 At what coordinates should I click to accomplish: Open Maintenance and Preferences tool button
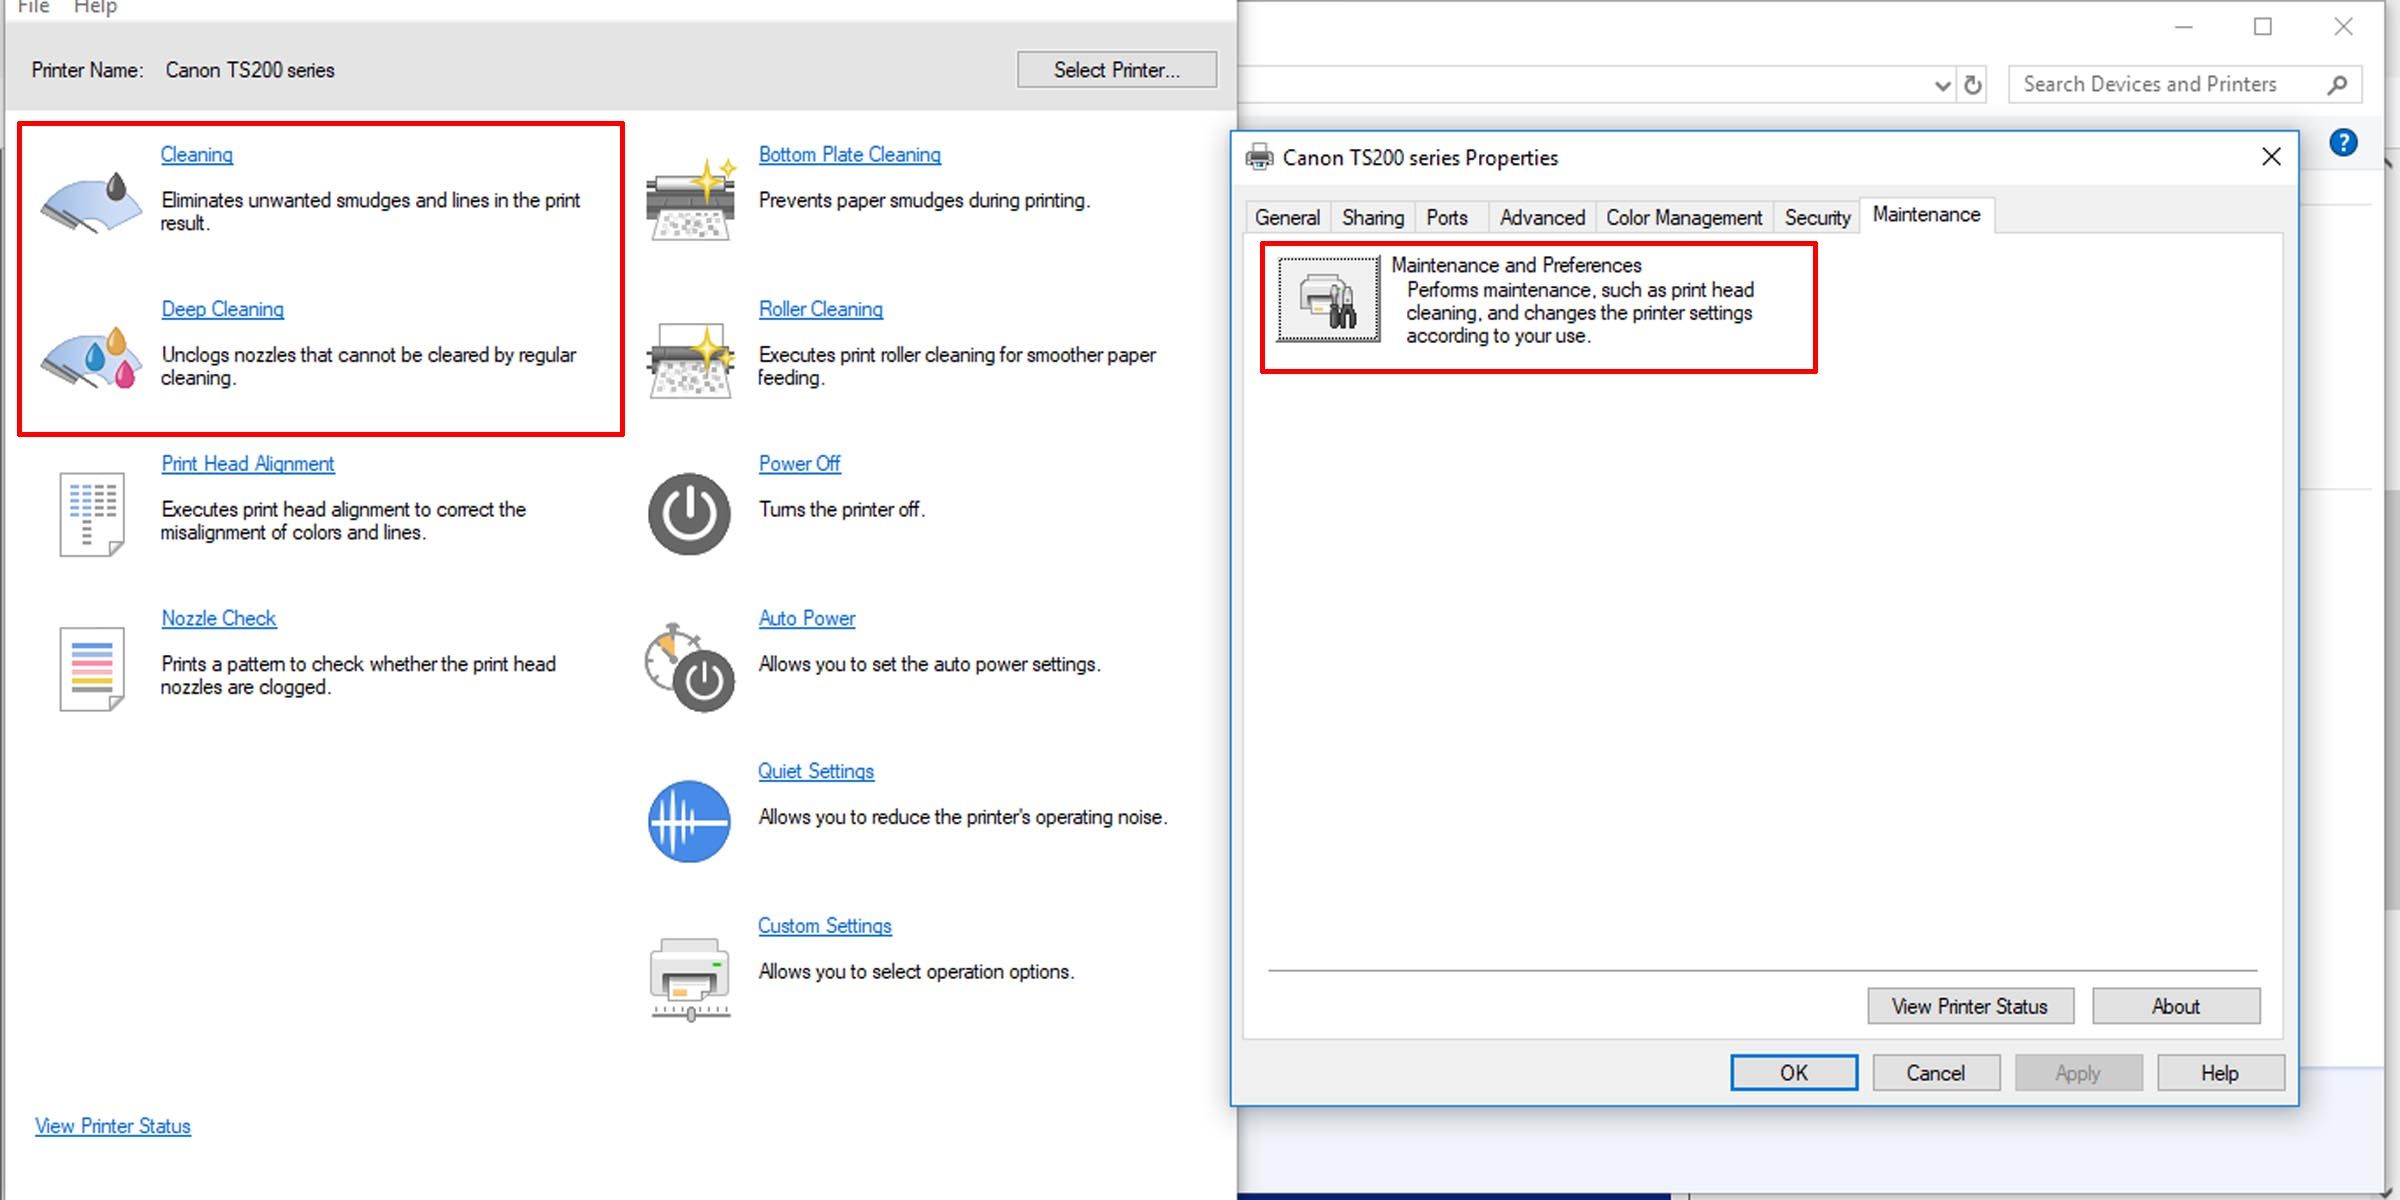1328,299
